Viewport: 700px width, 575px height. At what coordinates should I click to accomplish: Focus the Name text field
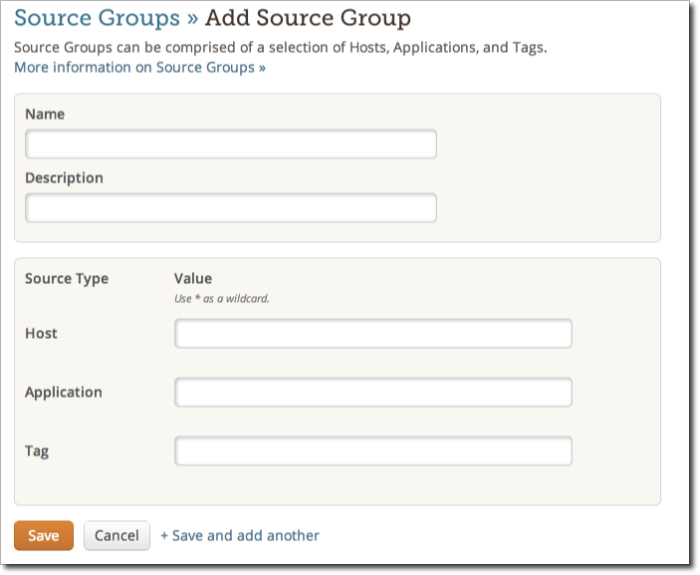(231, 145)
